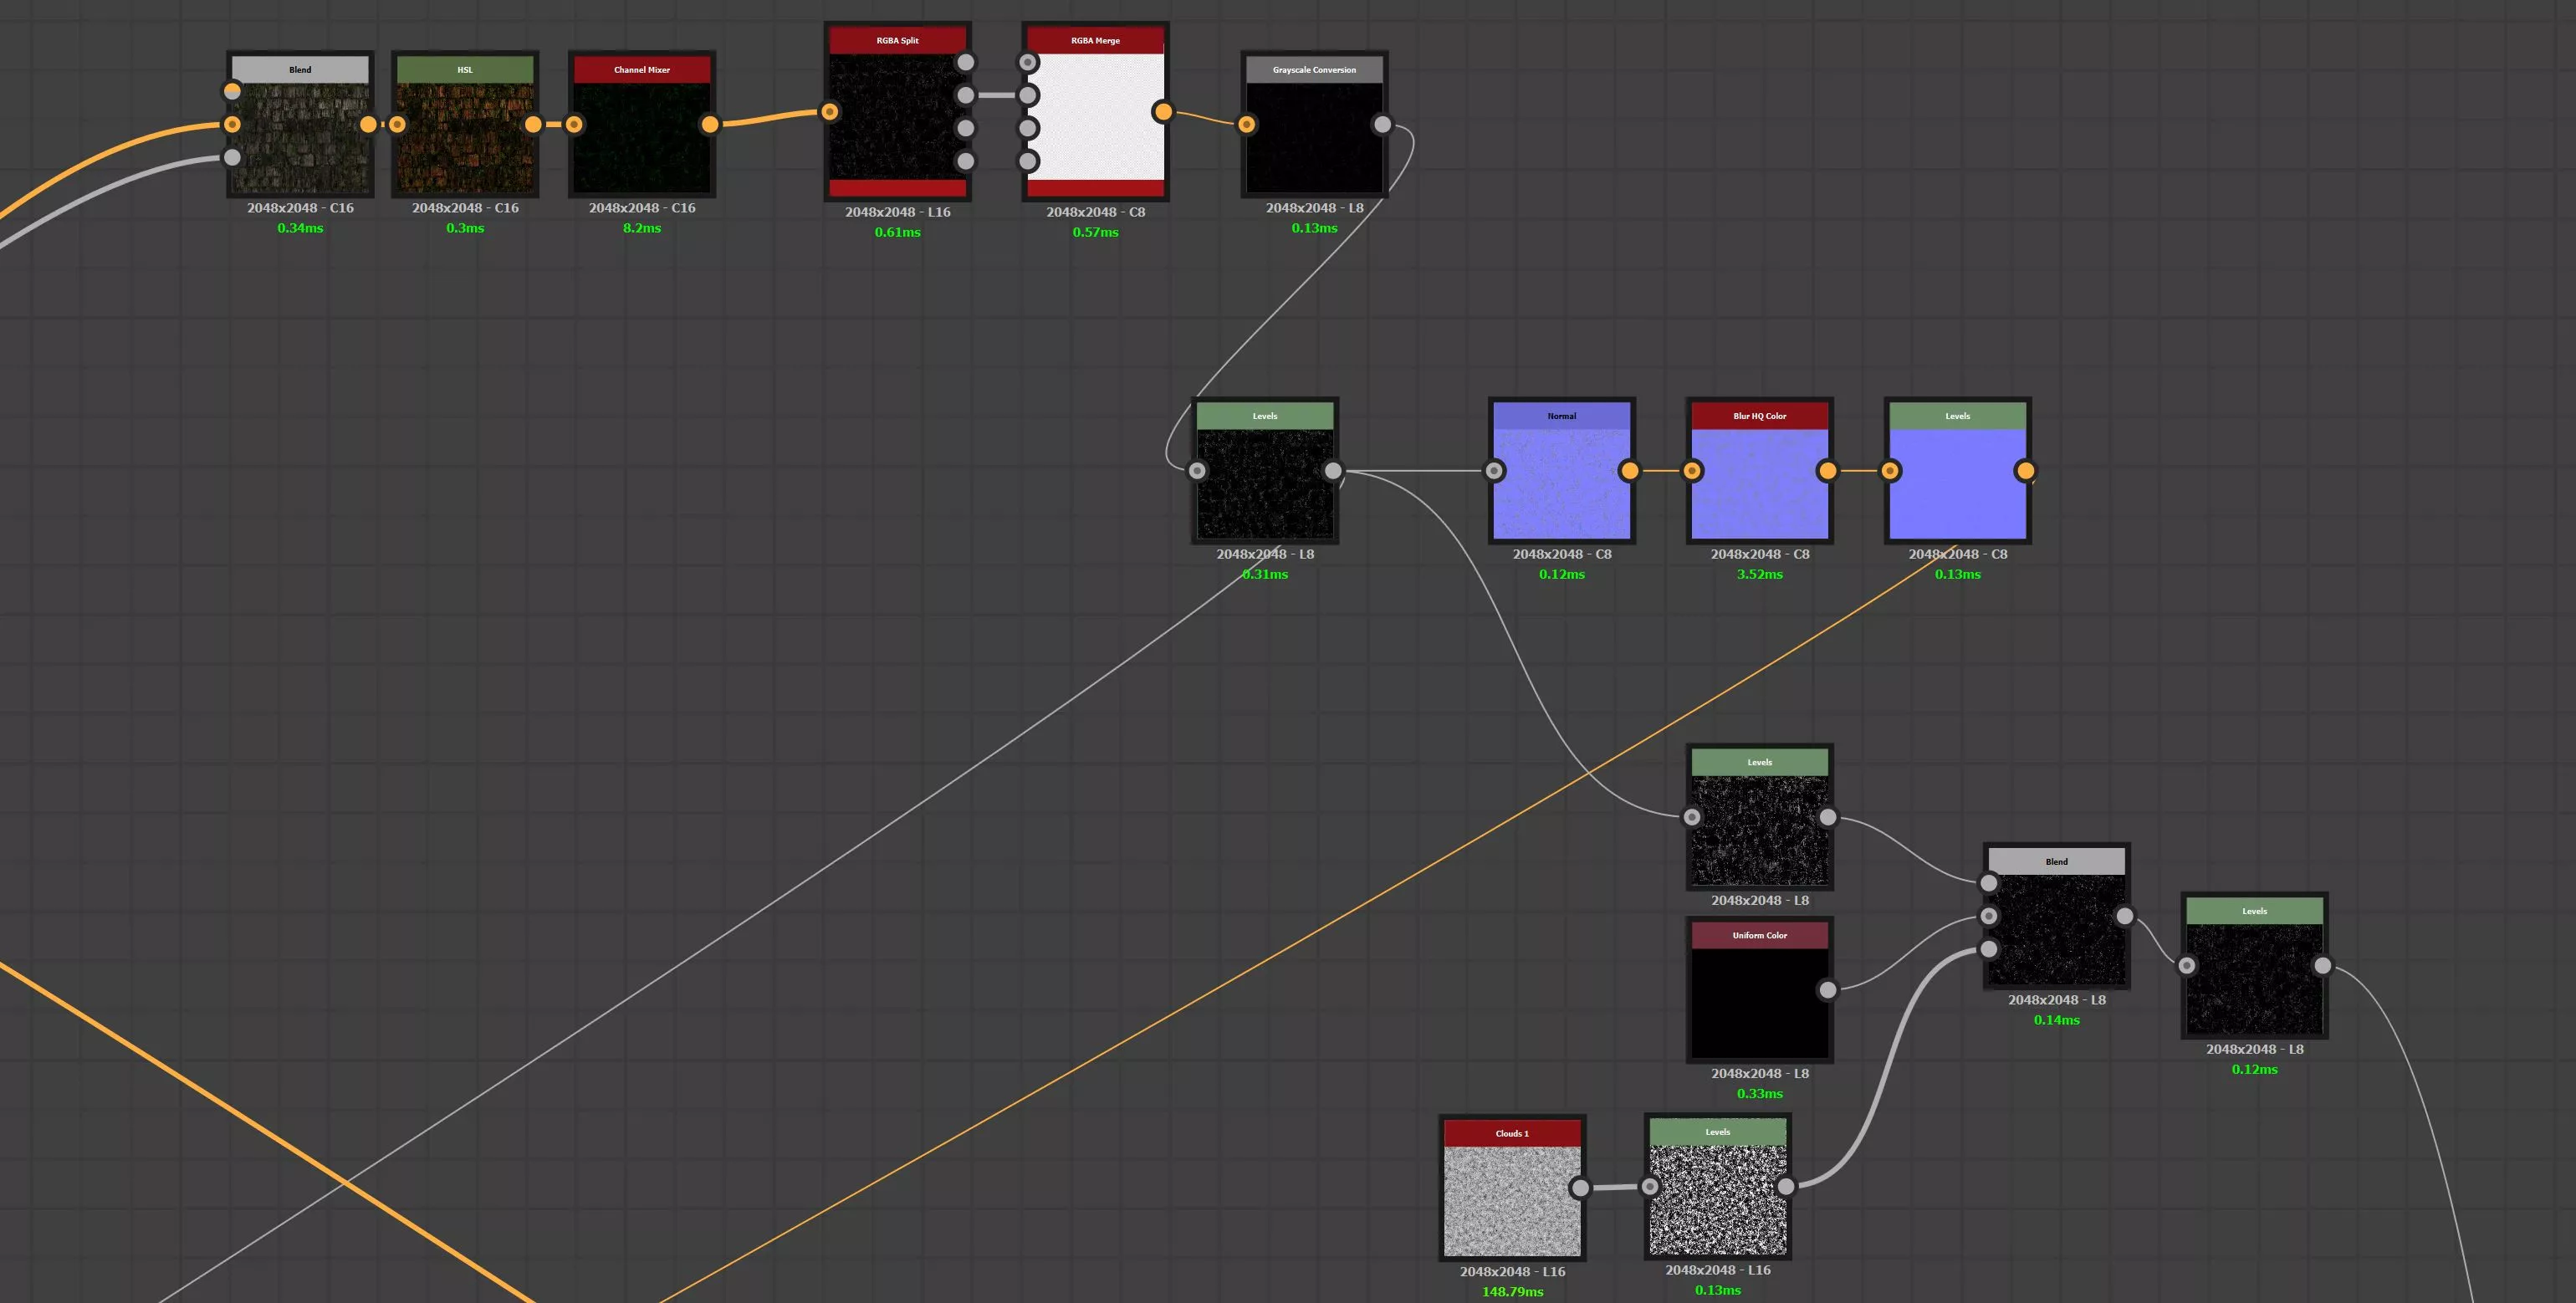Click the Channel Mixer input pin

[x=574, y=125]
